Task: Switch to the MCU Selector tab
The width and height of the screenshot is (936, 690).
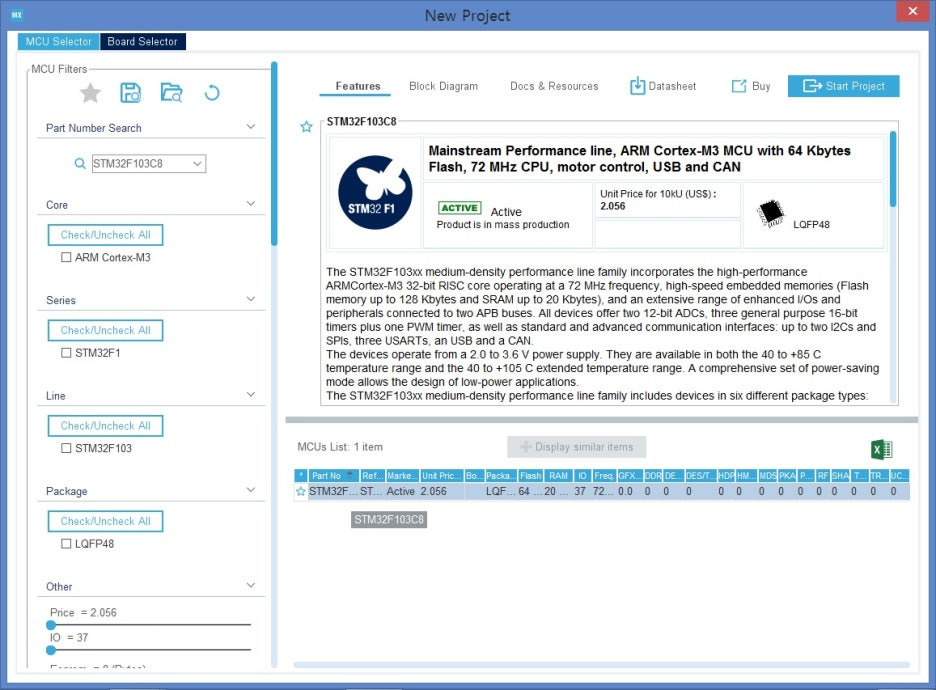Action: click(x=58, y=41)
